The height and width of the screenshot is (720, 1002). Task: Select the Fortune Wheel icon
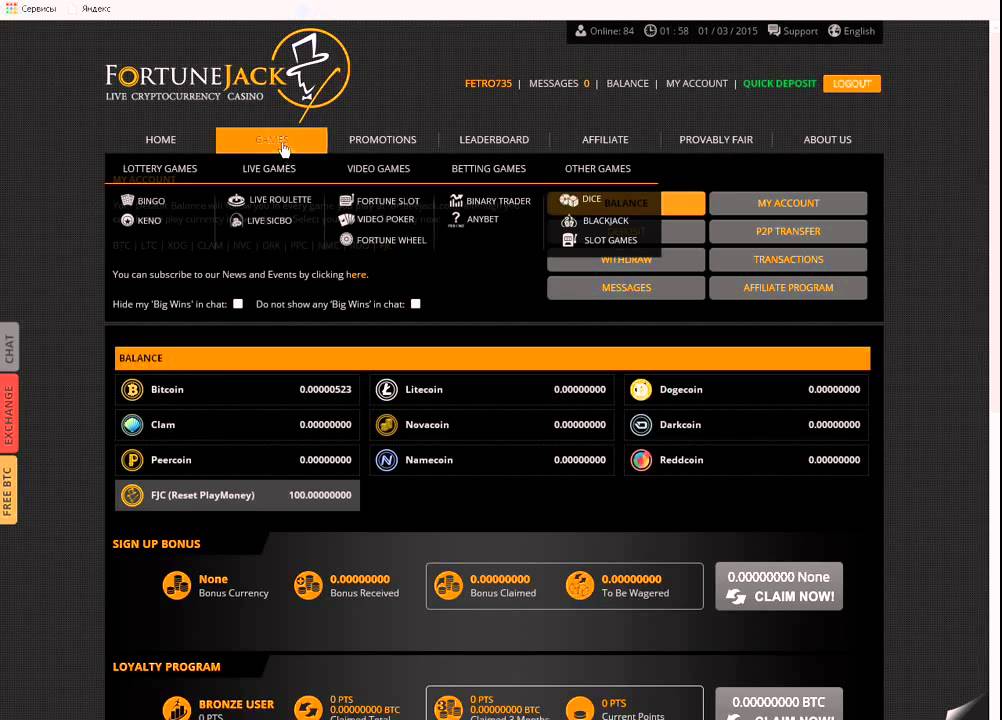pyautogui.click(x=346, y=240)
